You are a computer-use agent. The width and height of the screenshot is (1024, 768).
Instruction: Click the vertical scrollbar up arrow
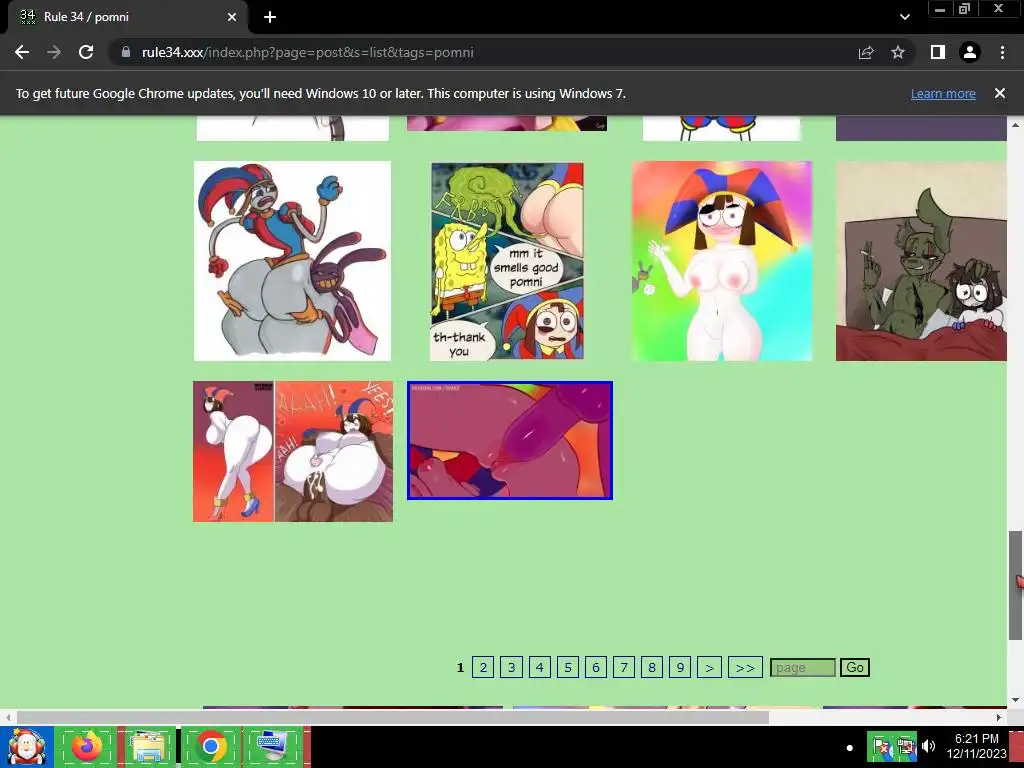point(1015,124)
